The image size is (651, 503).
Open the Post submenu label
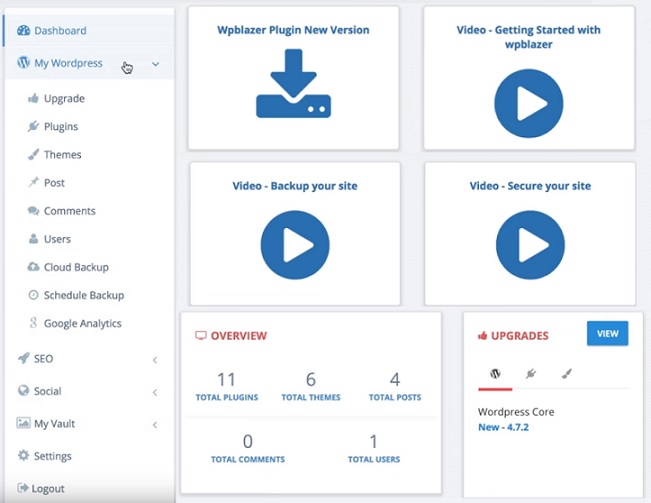pyautogui.click(x=54, y=183)
